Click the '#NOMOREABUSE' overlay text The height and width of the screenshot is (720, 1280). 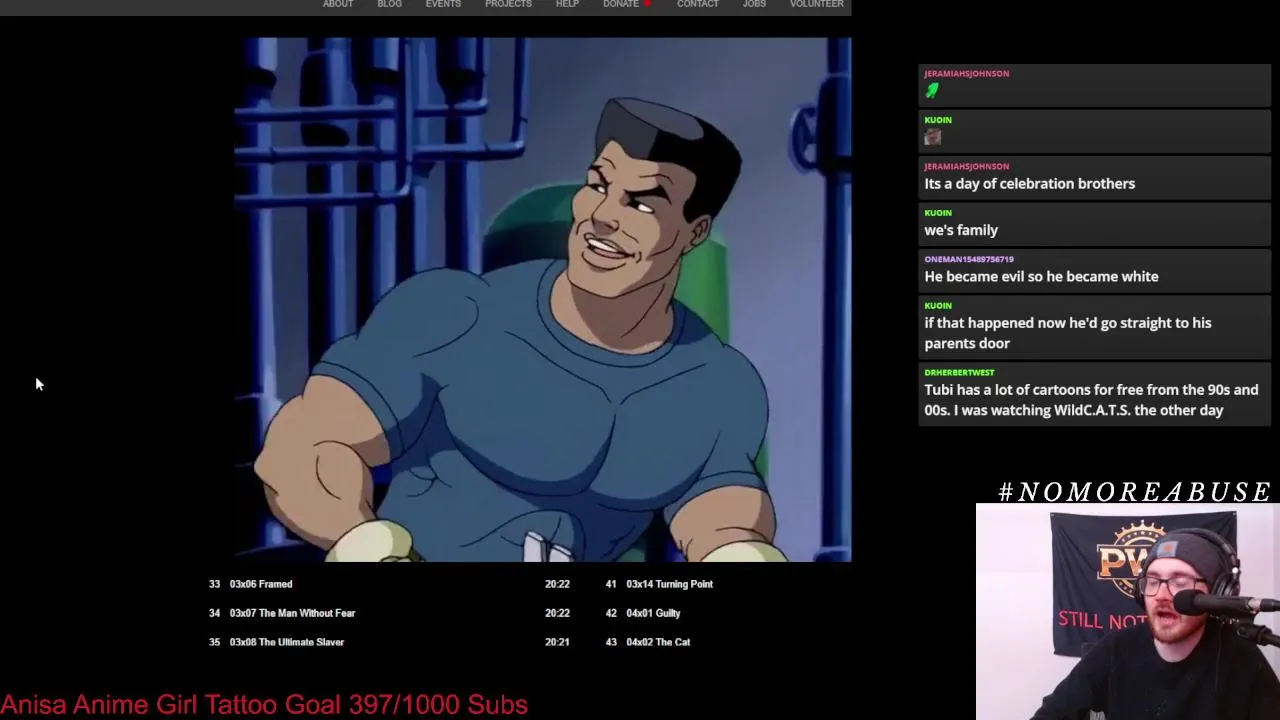click(x=1134, y=491)
